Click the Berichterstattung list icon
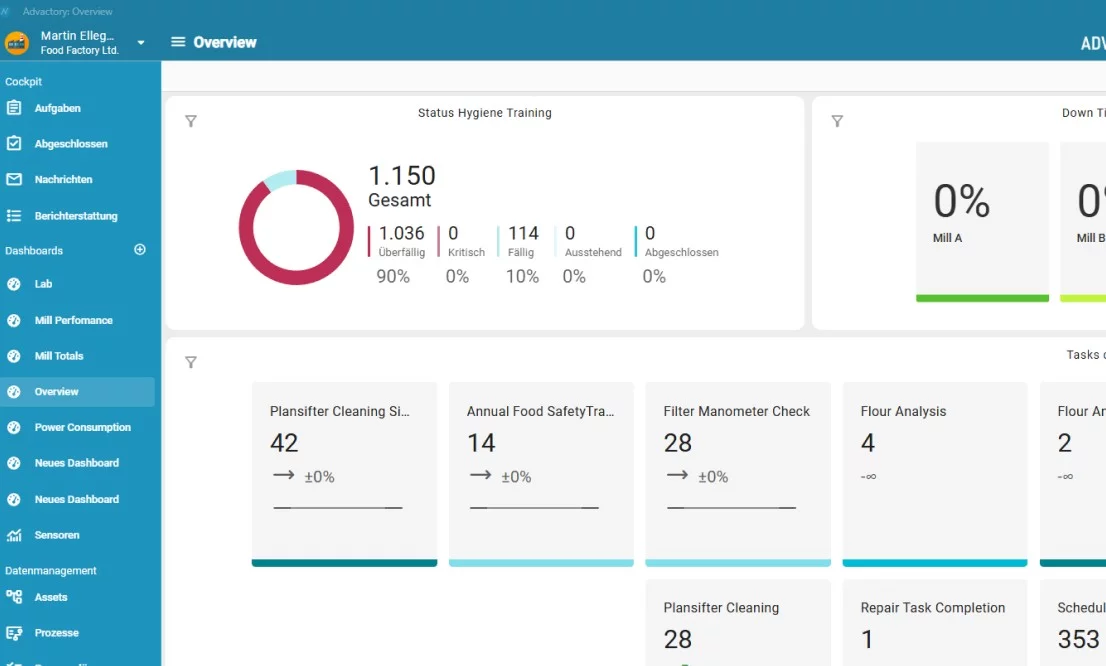1106x666 pixels. coord(13,216)
